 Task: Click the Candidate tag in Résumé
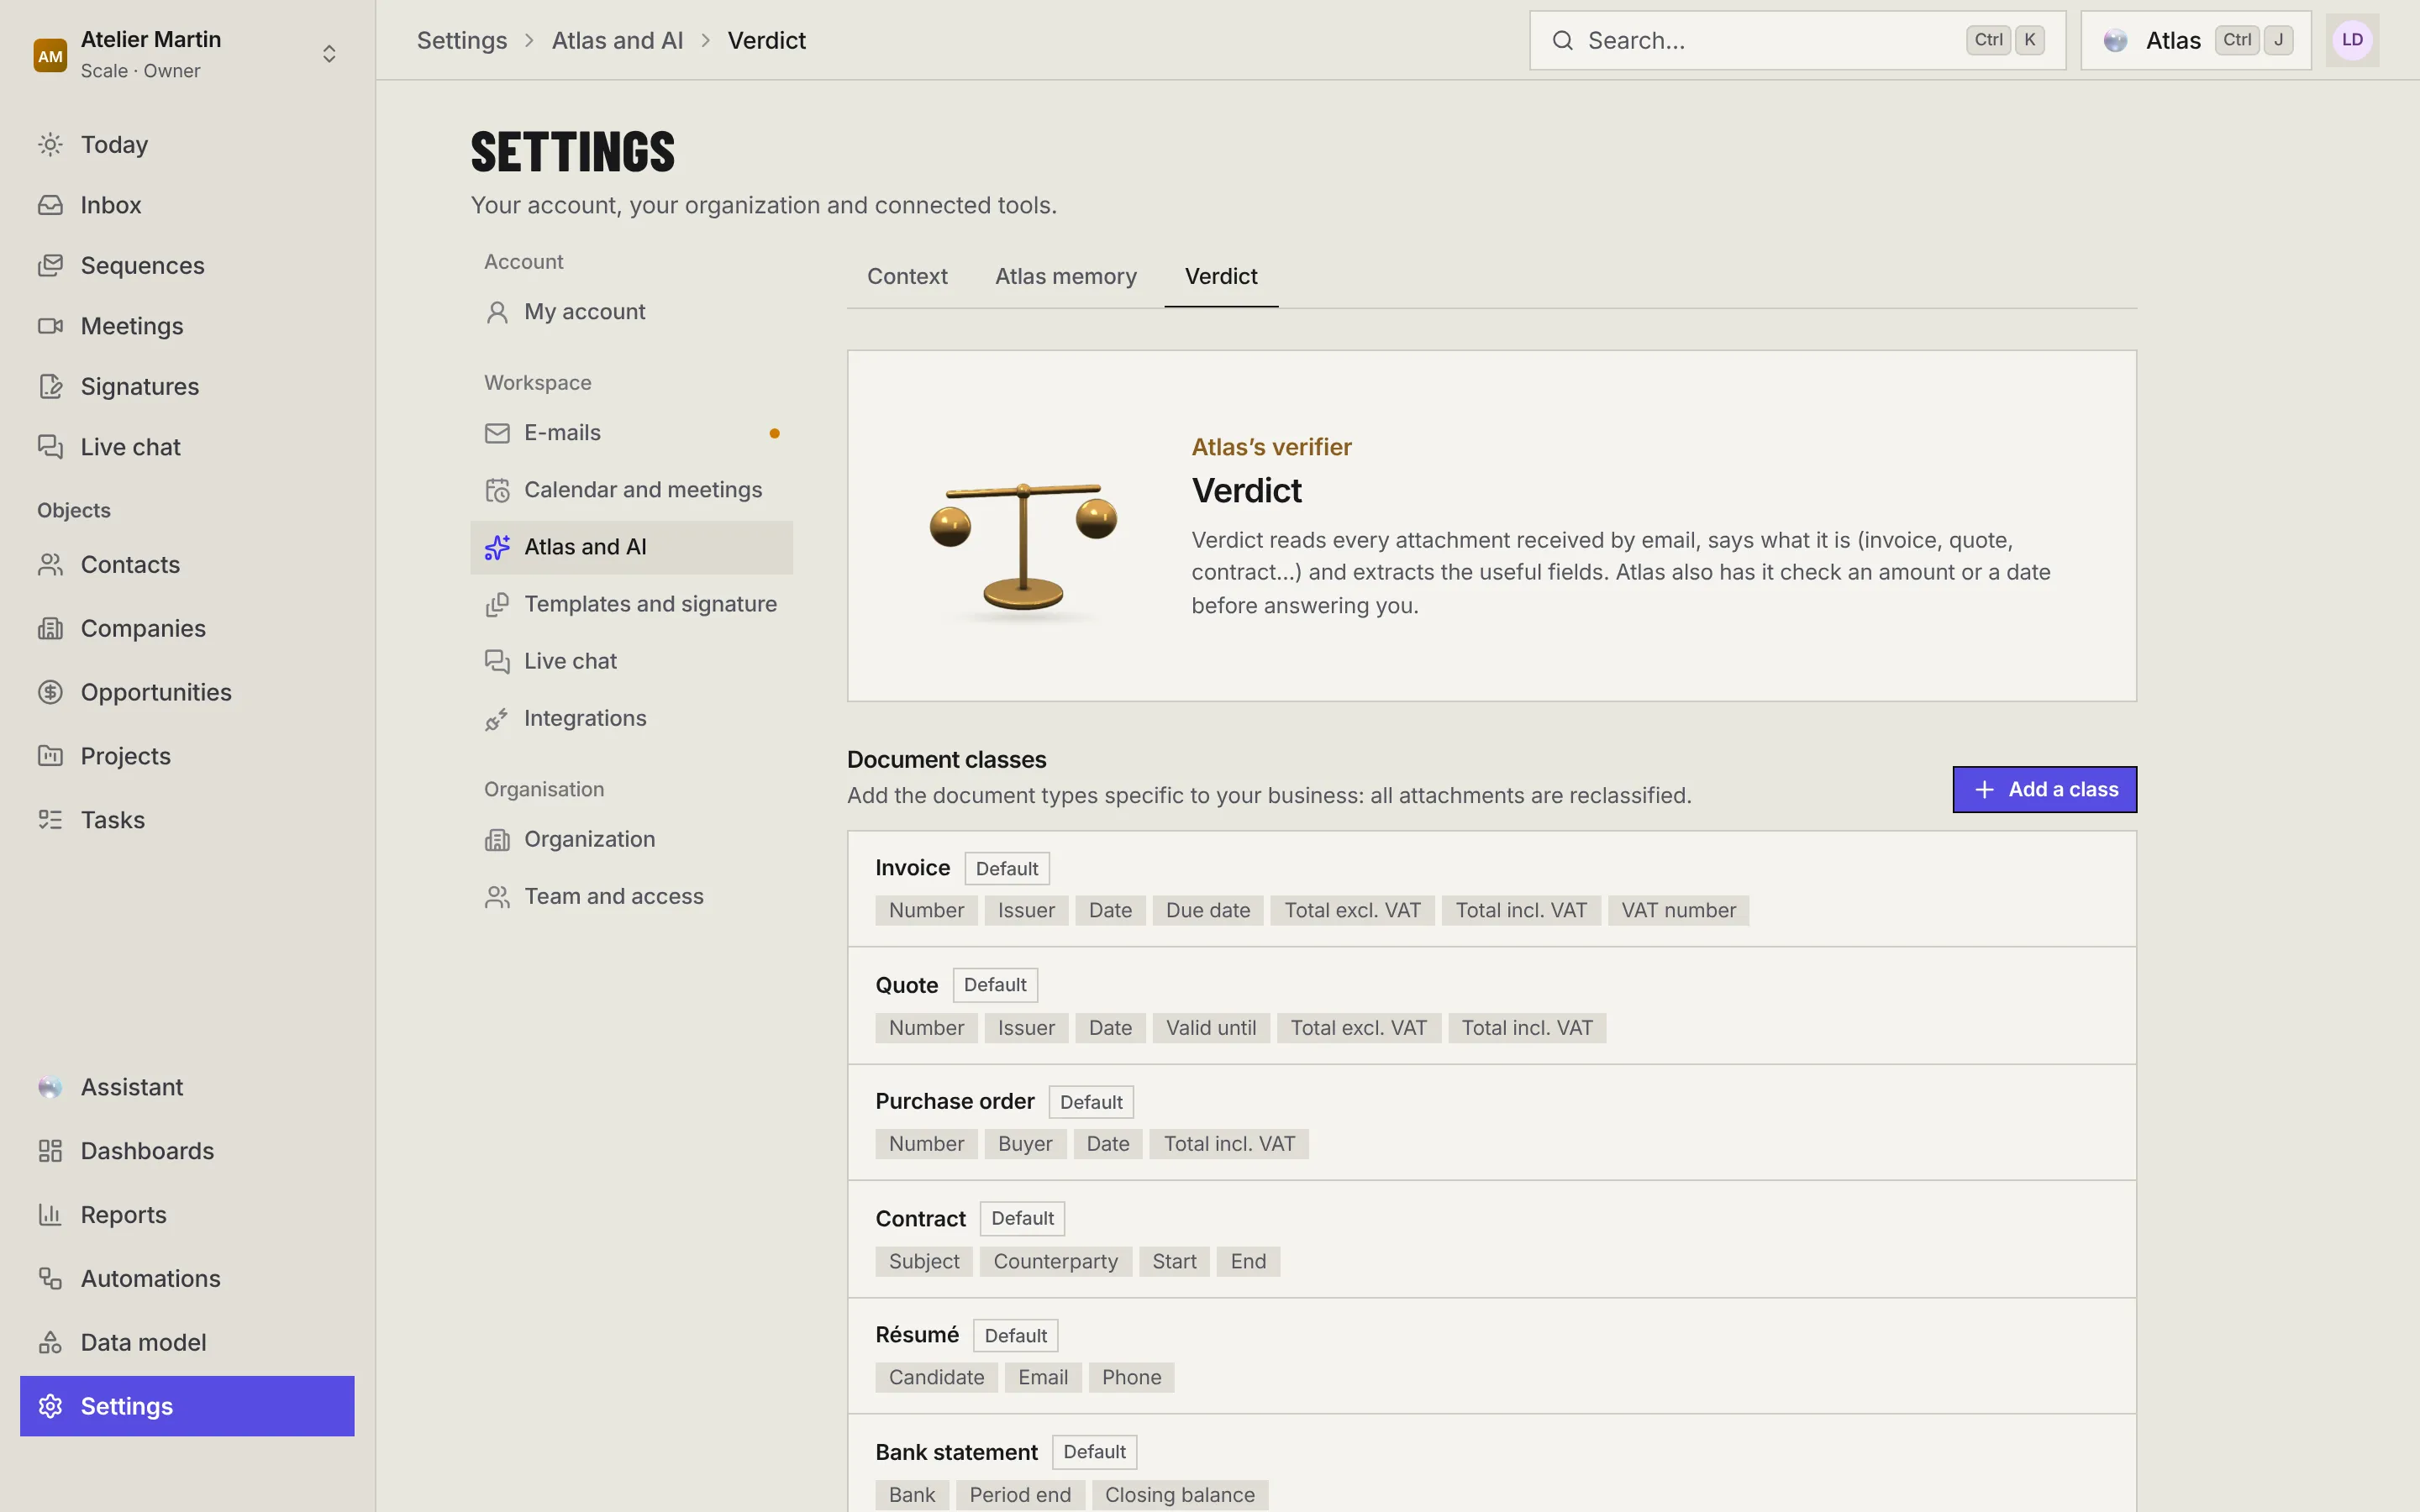click(x=936, y=1378)
